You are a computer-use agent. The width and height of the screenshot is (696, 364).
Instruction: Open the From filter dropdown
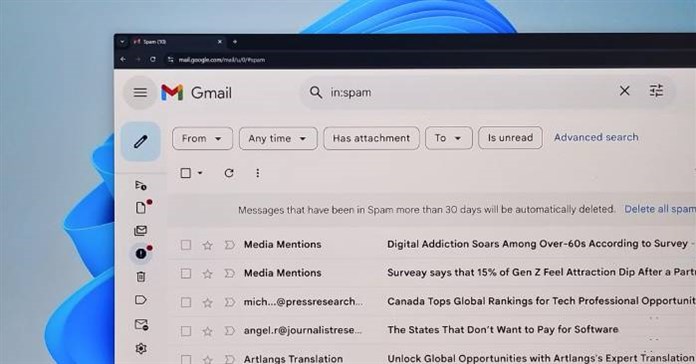[x=202, y=138]
